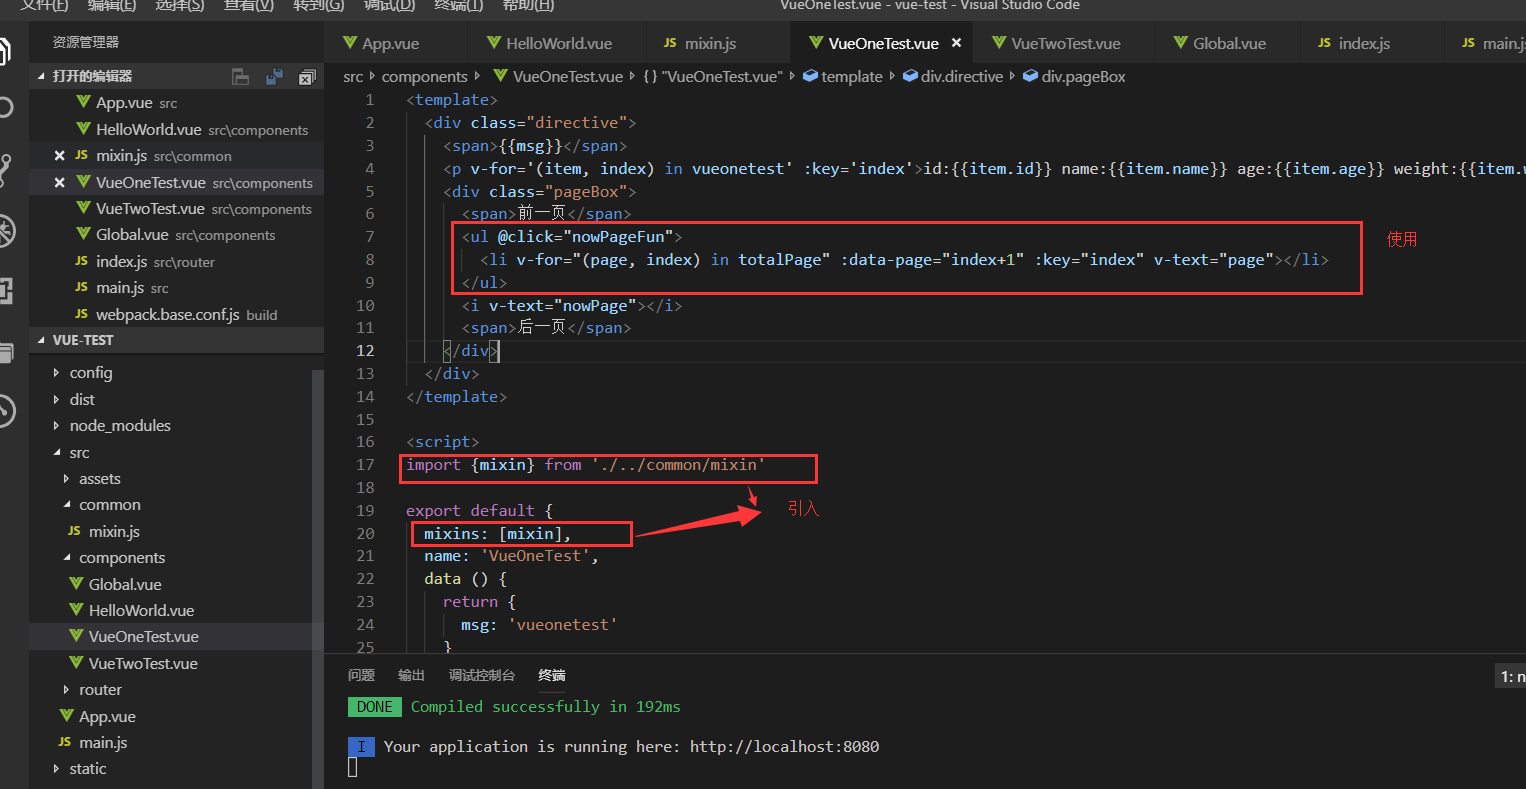Viewport: 1526px width, 789px height.
Task: Open the Debug view in activity bar
Action: click(6, 231)
